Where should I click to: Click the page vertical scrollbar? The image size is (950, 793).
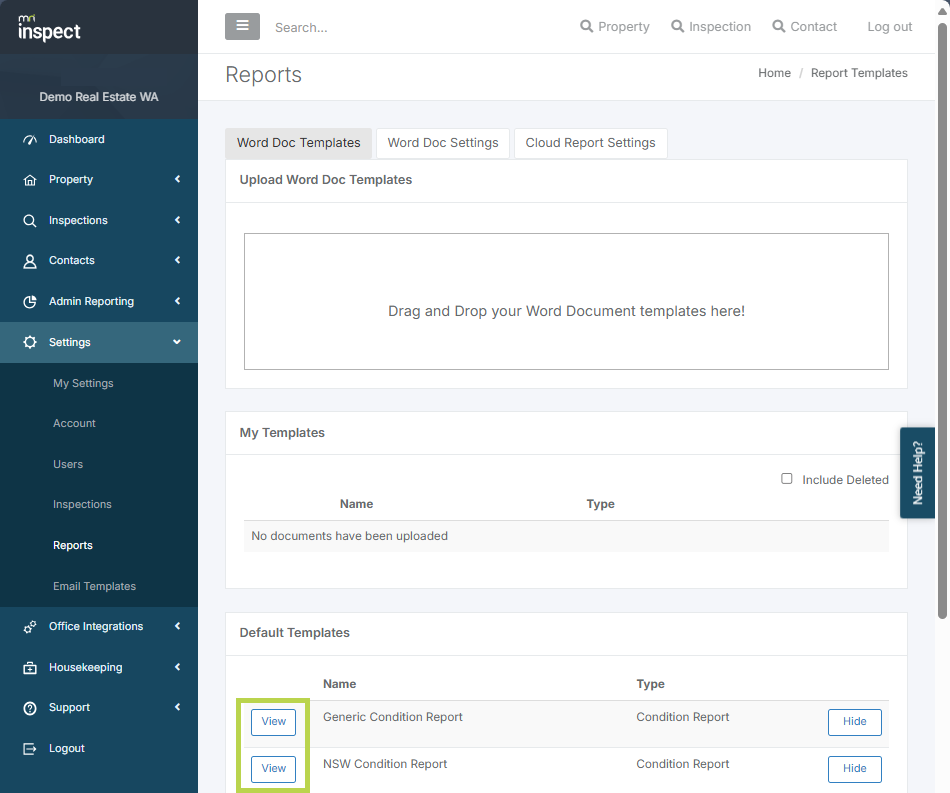(x=942, y=321)
